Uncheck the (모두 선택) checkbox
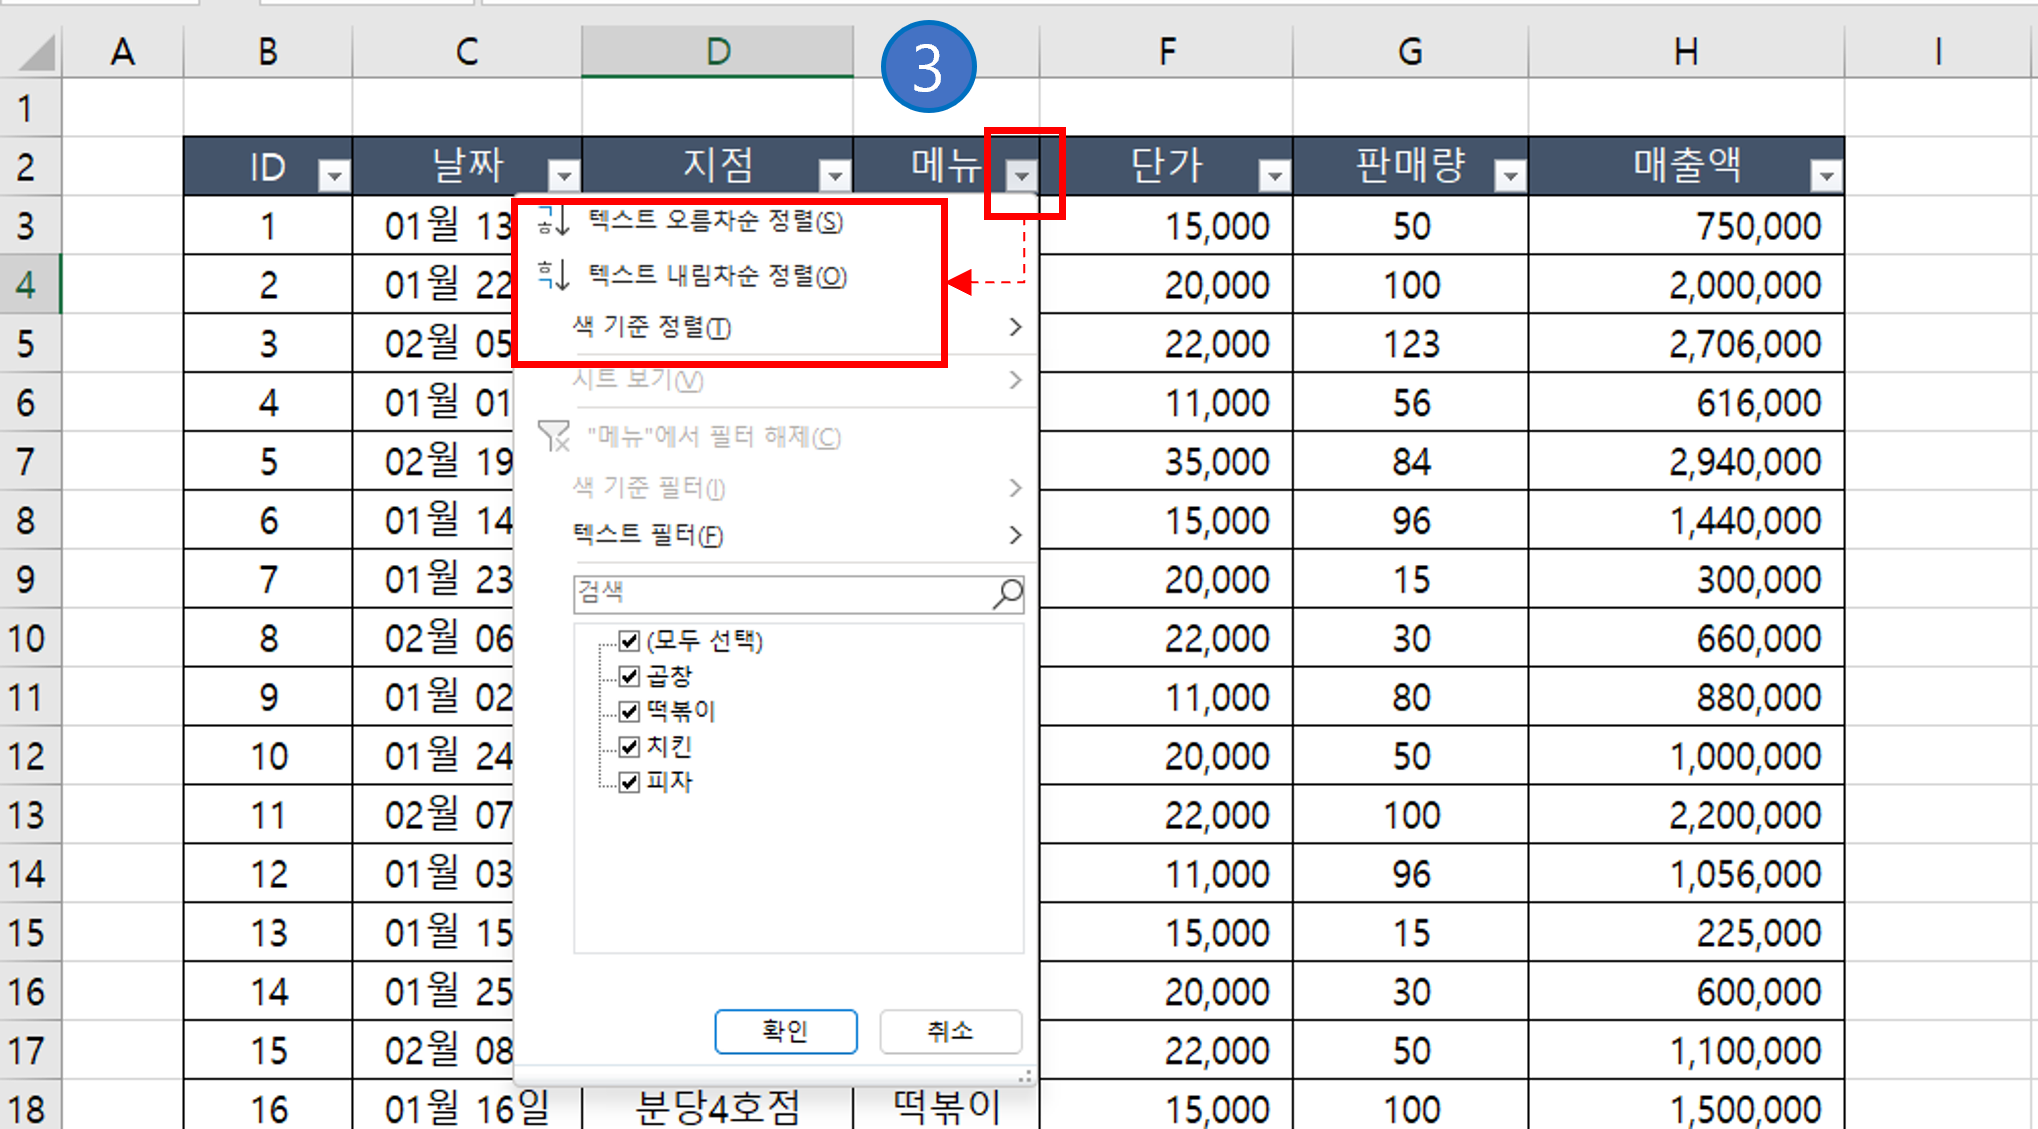Image resolution: width=2038 pixels, height=1129 pixels. pyautogui.click(x=628, y=641)
